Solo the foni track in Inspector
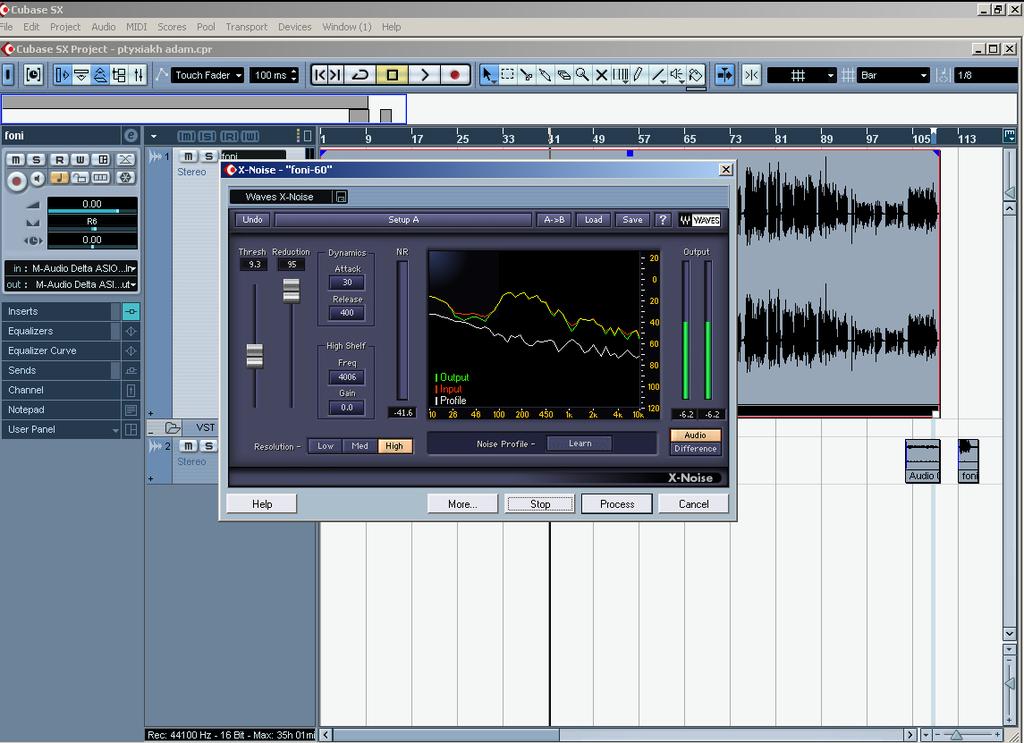This screenshot has height=743, width=1024. click(36, 159)
